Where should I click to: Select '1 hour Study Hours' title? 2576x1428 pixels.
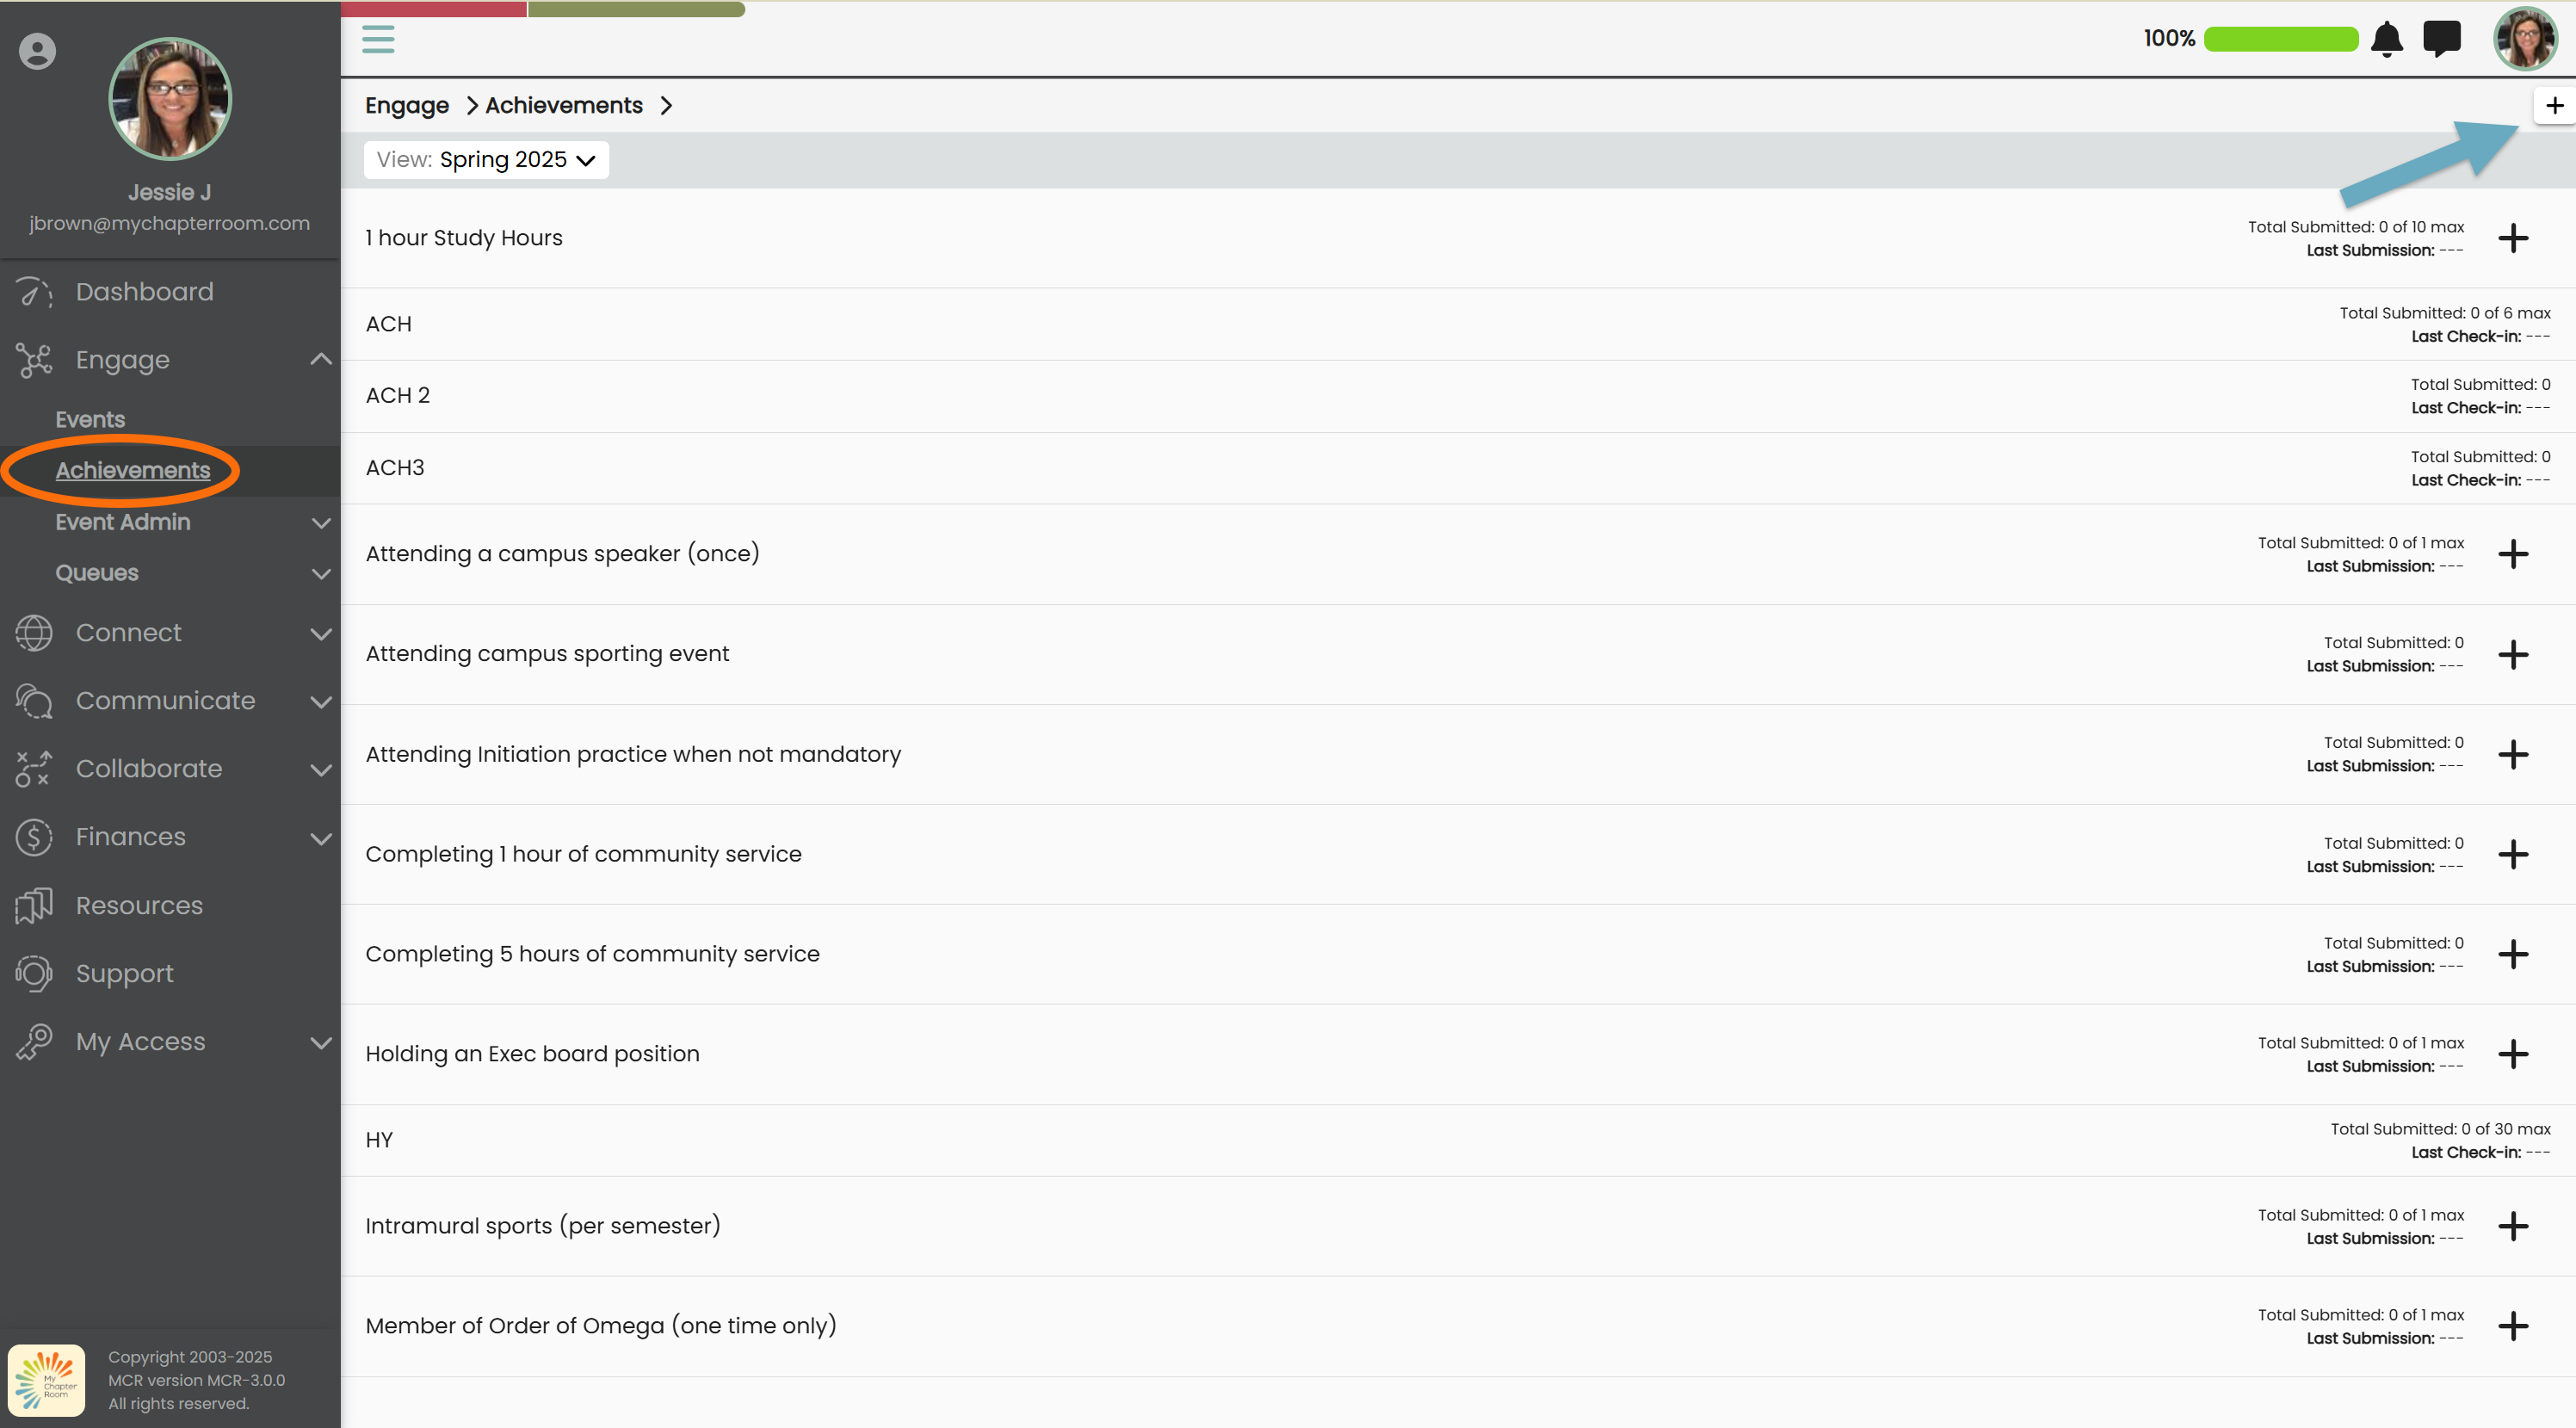464,238
